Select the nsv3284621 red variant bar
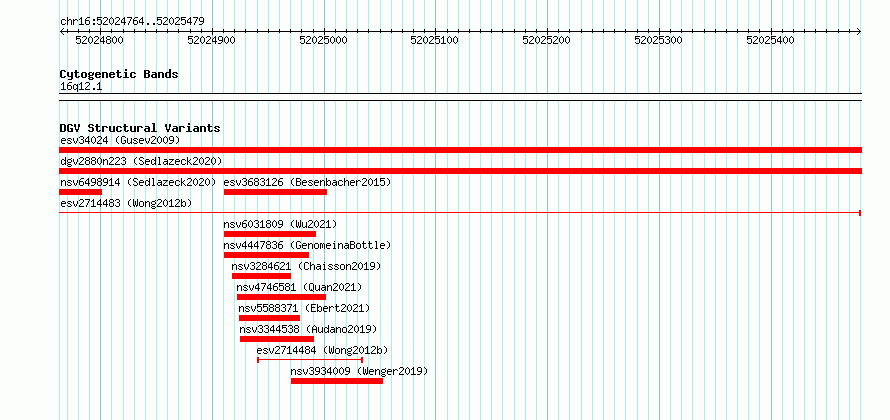The height and width of the screenshot is (420, 890). click(262, 276)
